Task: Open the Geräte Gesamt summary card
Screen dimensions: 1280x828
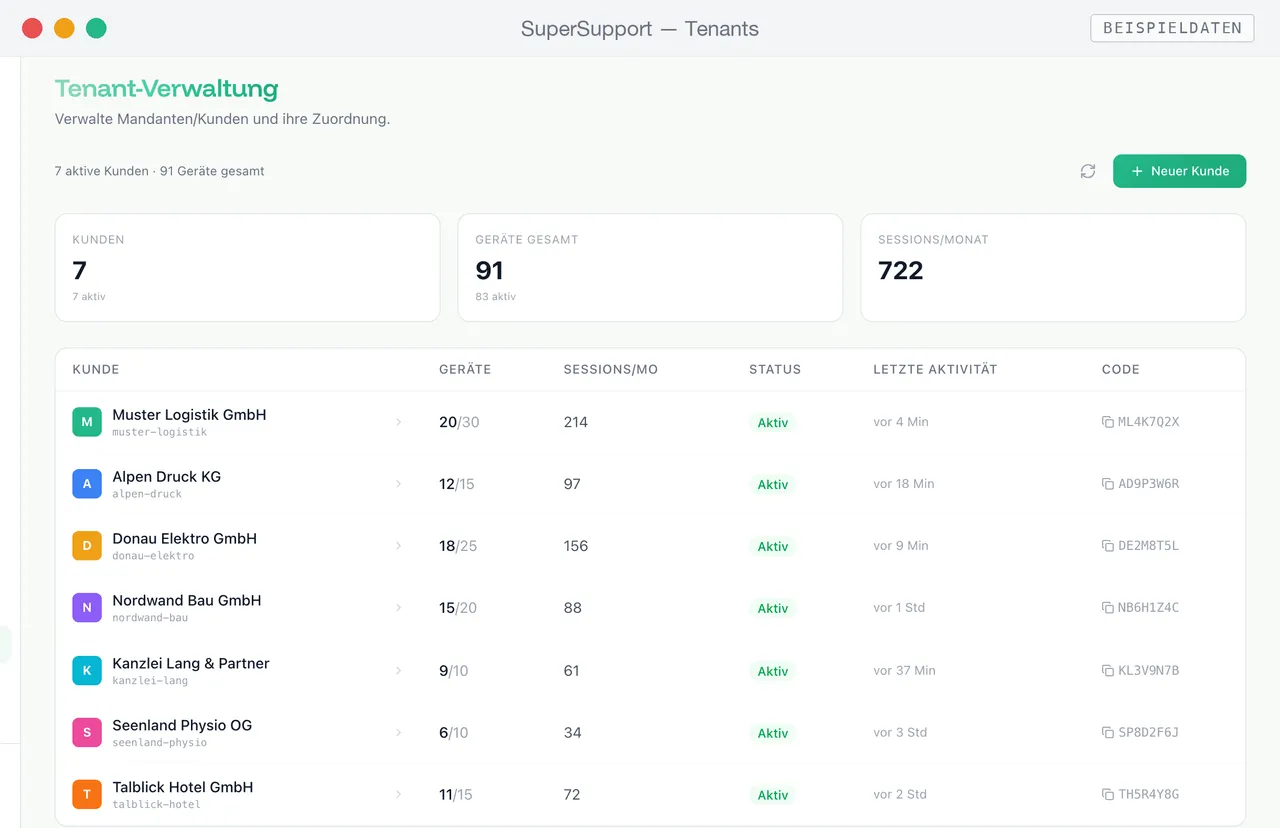Action: point(650,267)
